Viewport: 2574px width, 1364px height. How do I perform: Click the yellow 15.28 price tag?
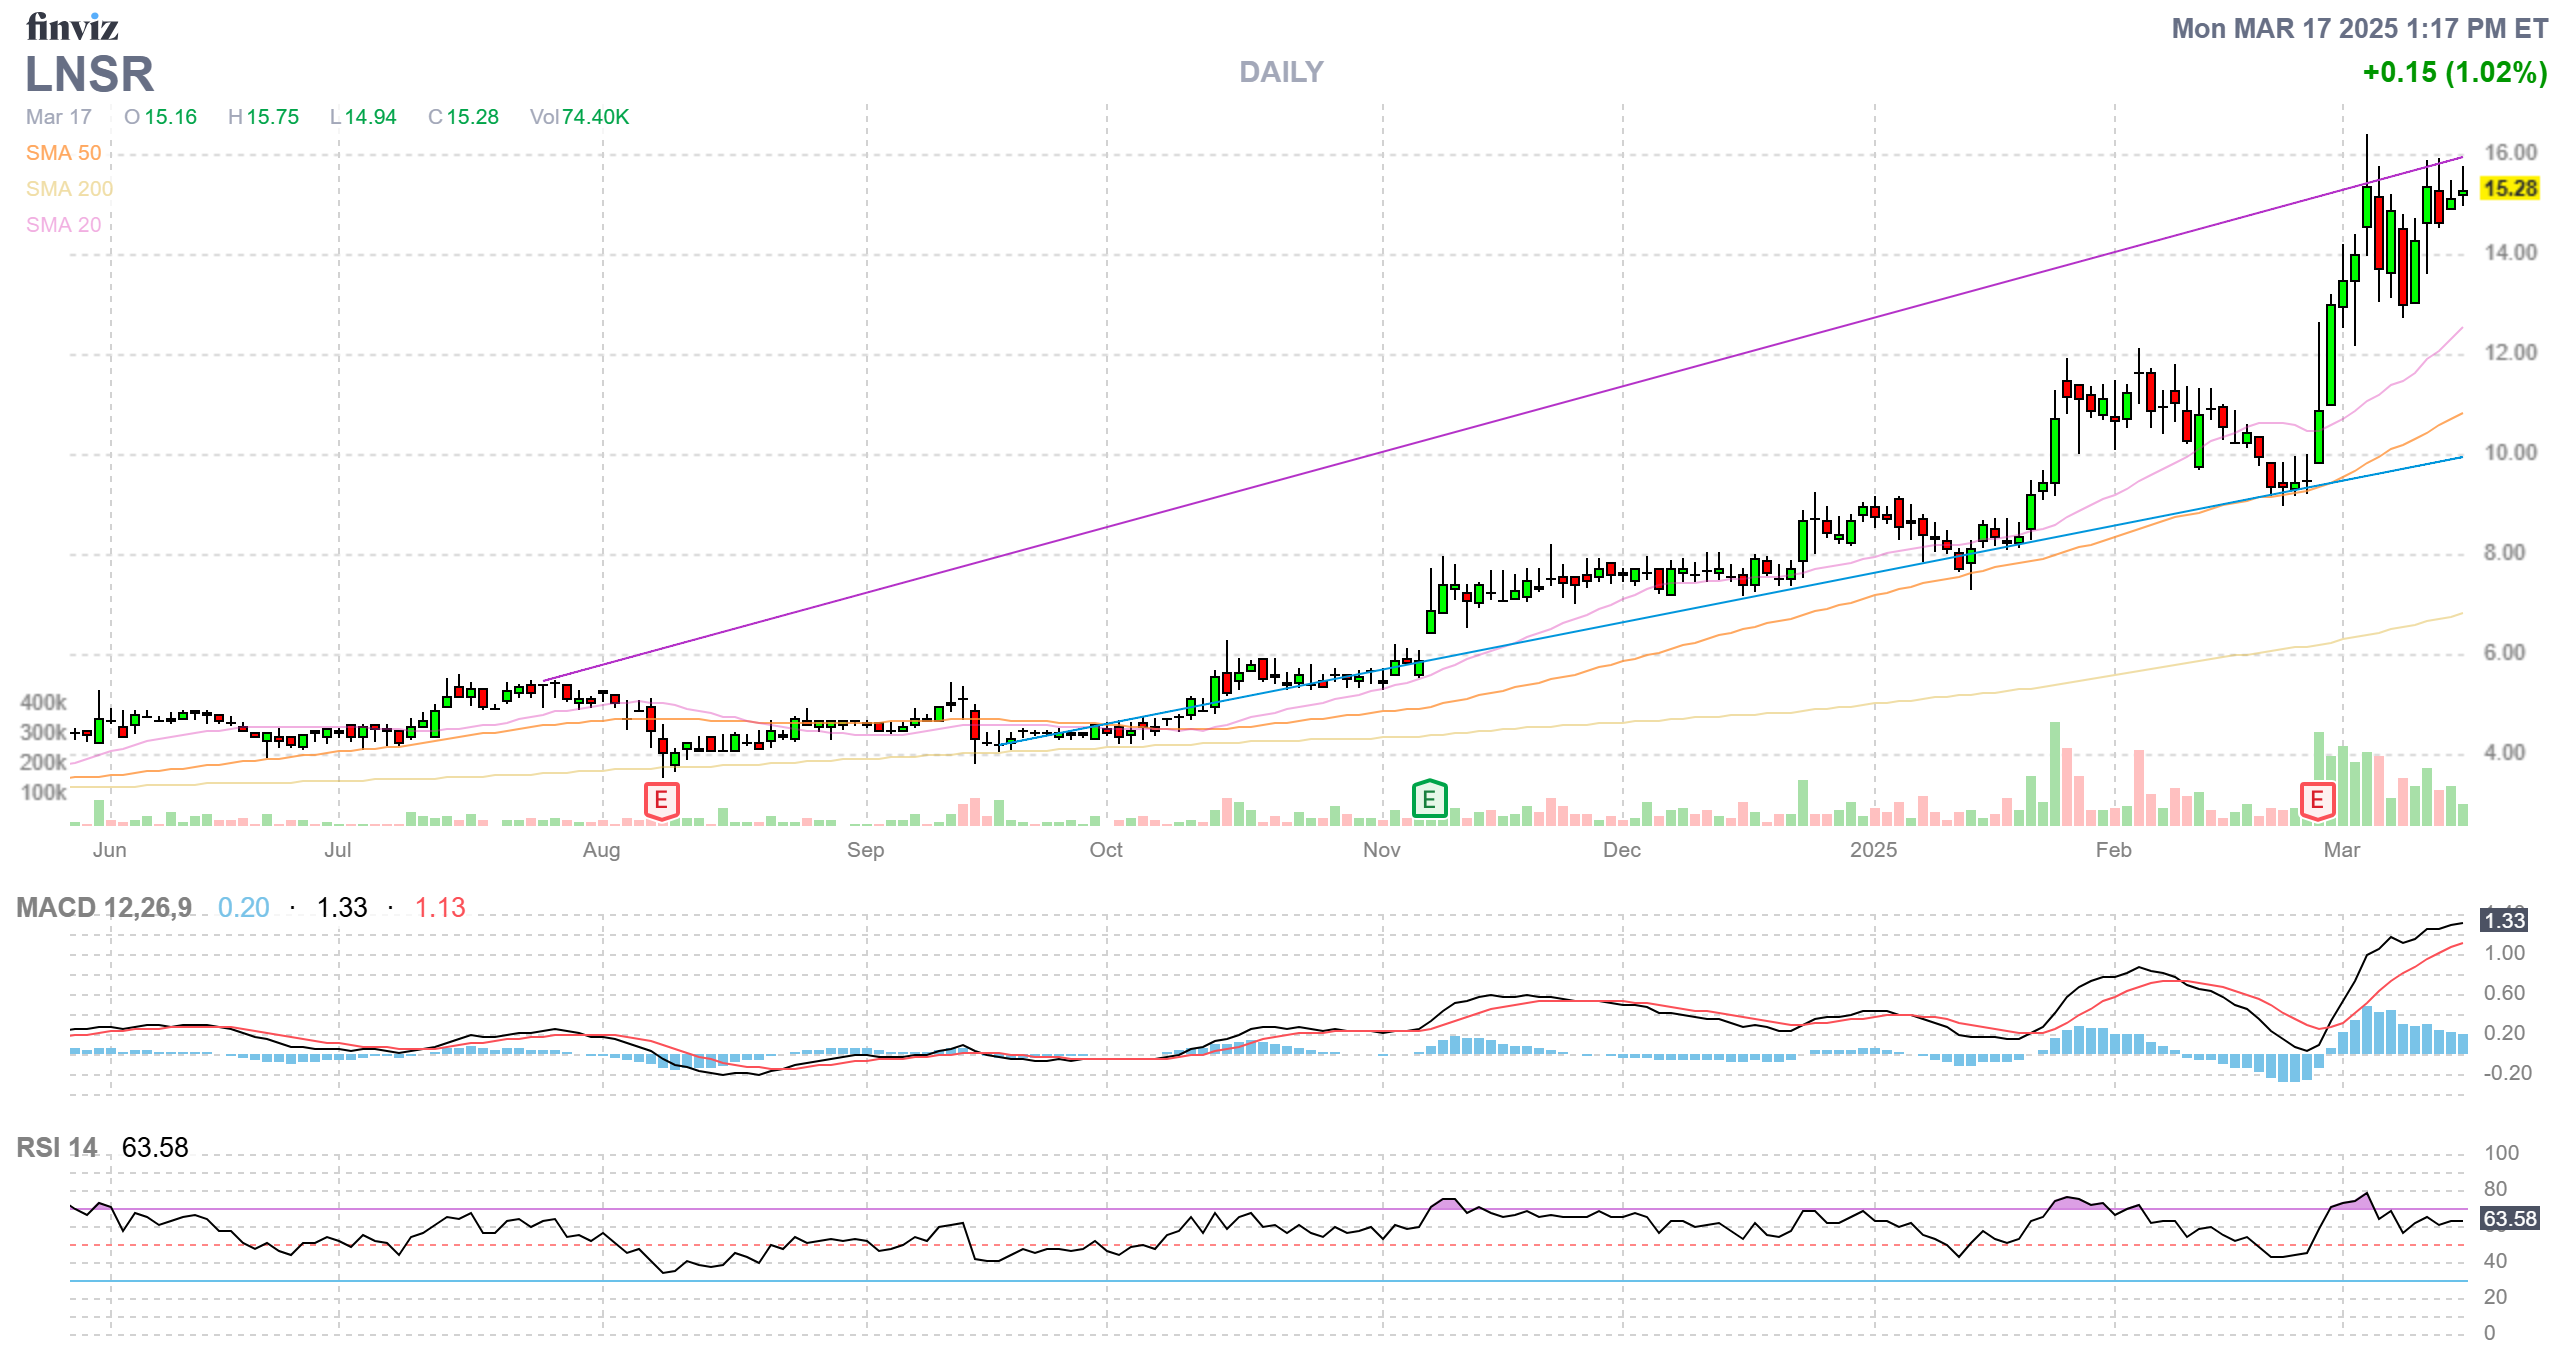(2510, 188)
